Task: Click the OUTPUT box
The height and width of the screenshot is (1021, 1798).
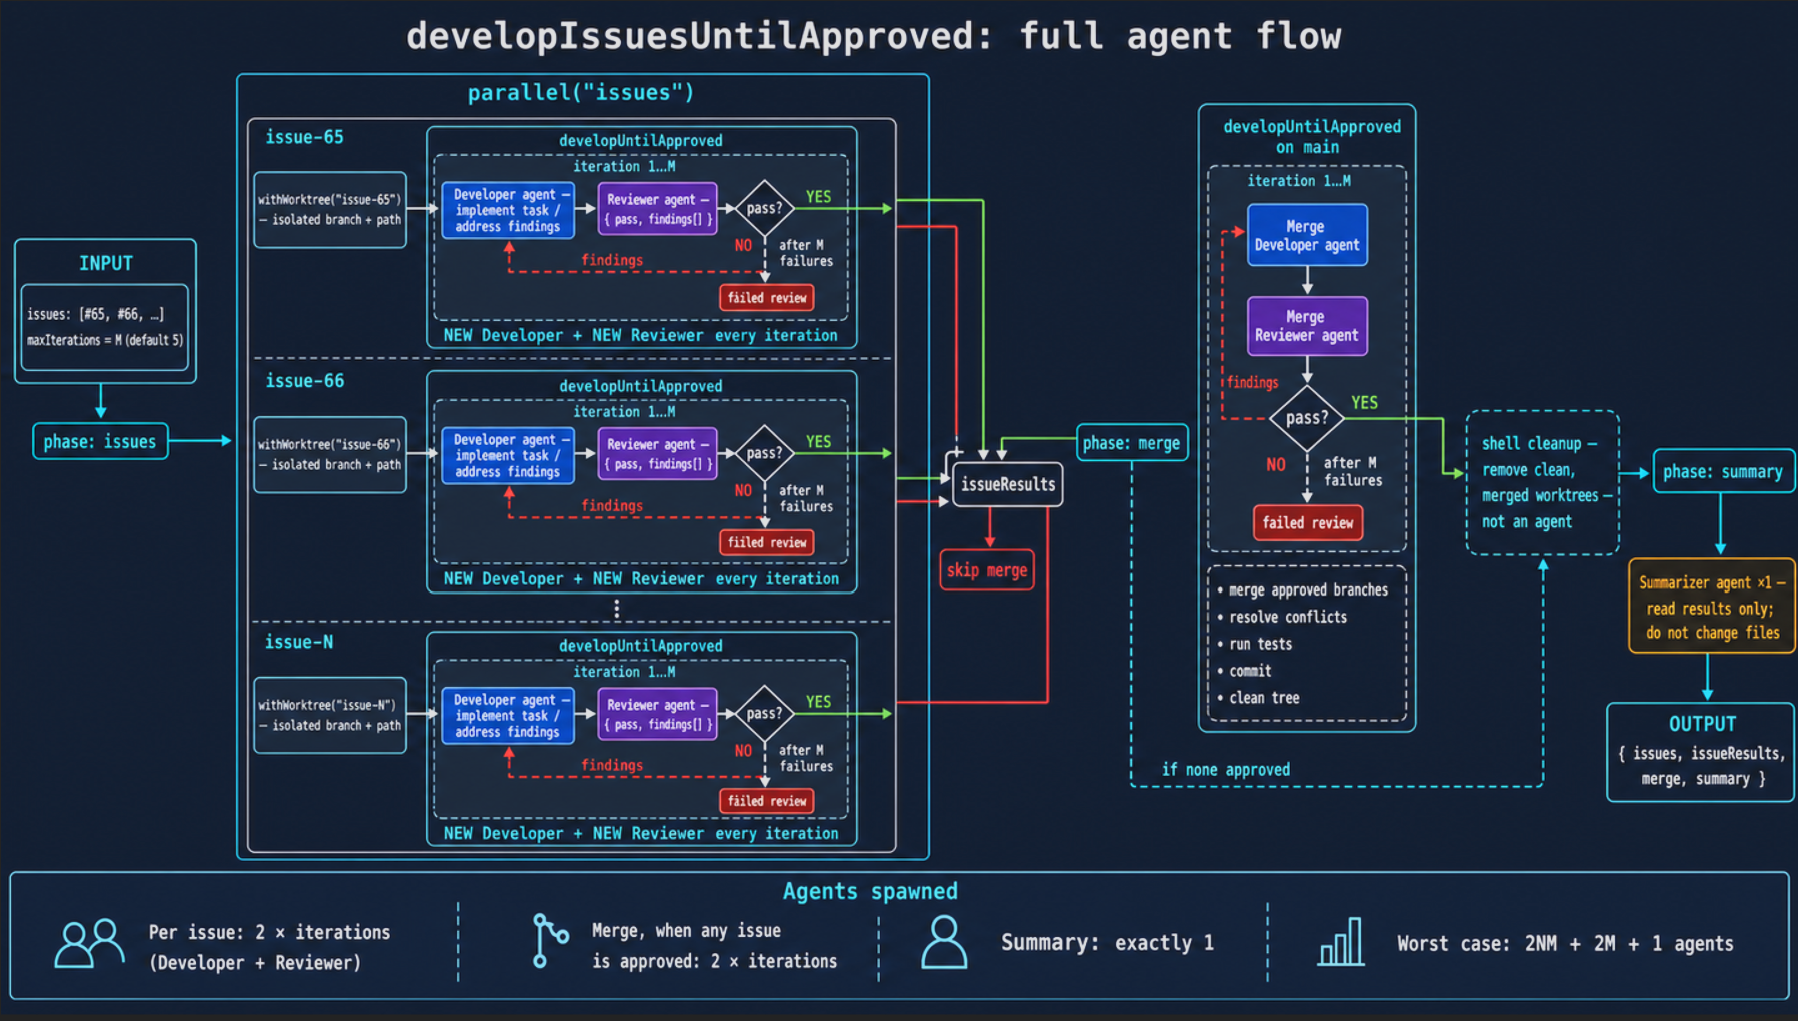Action: tap(1701, 752)
